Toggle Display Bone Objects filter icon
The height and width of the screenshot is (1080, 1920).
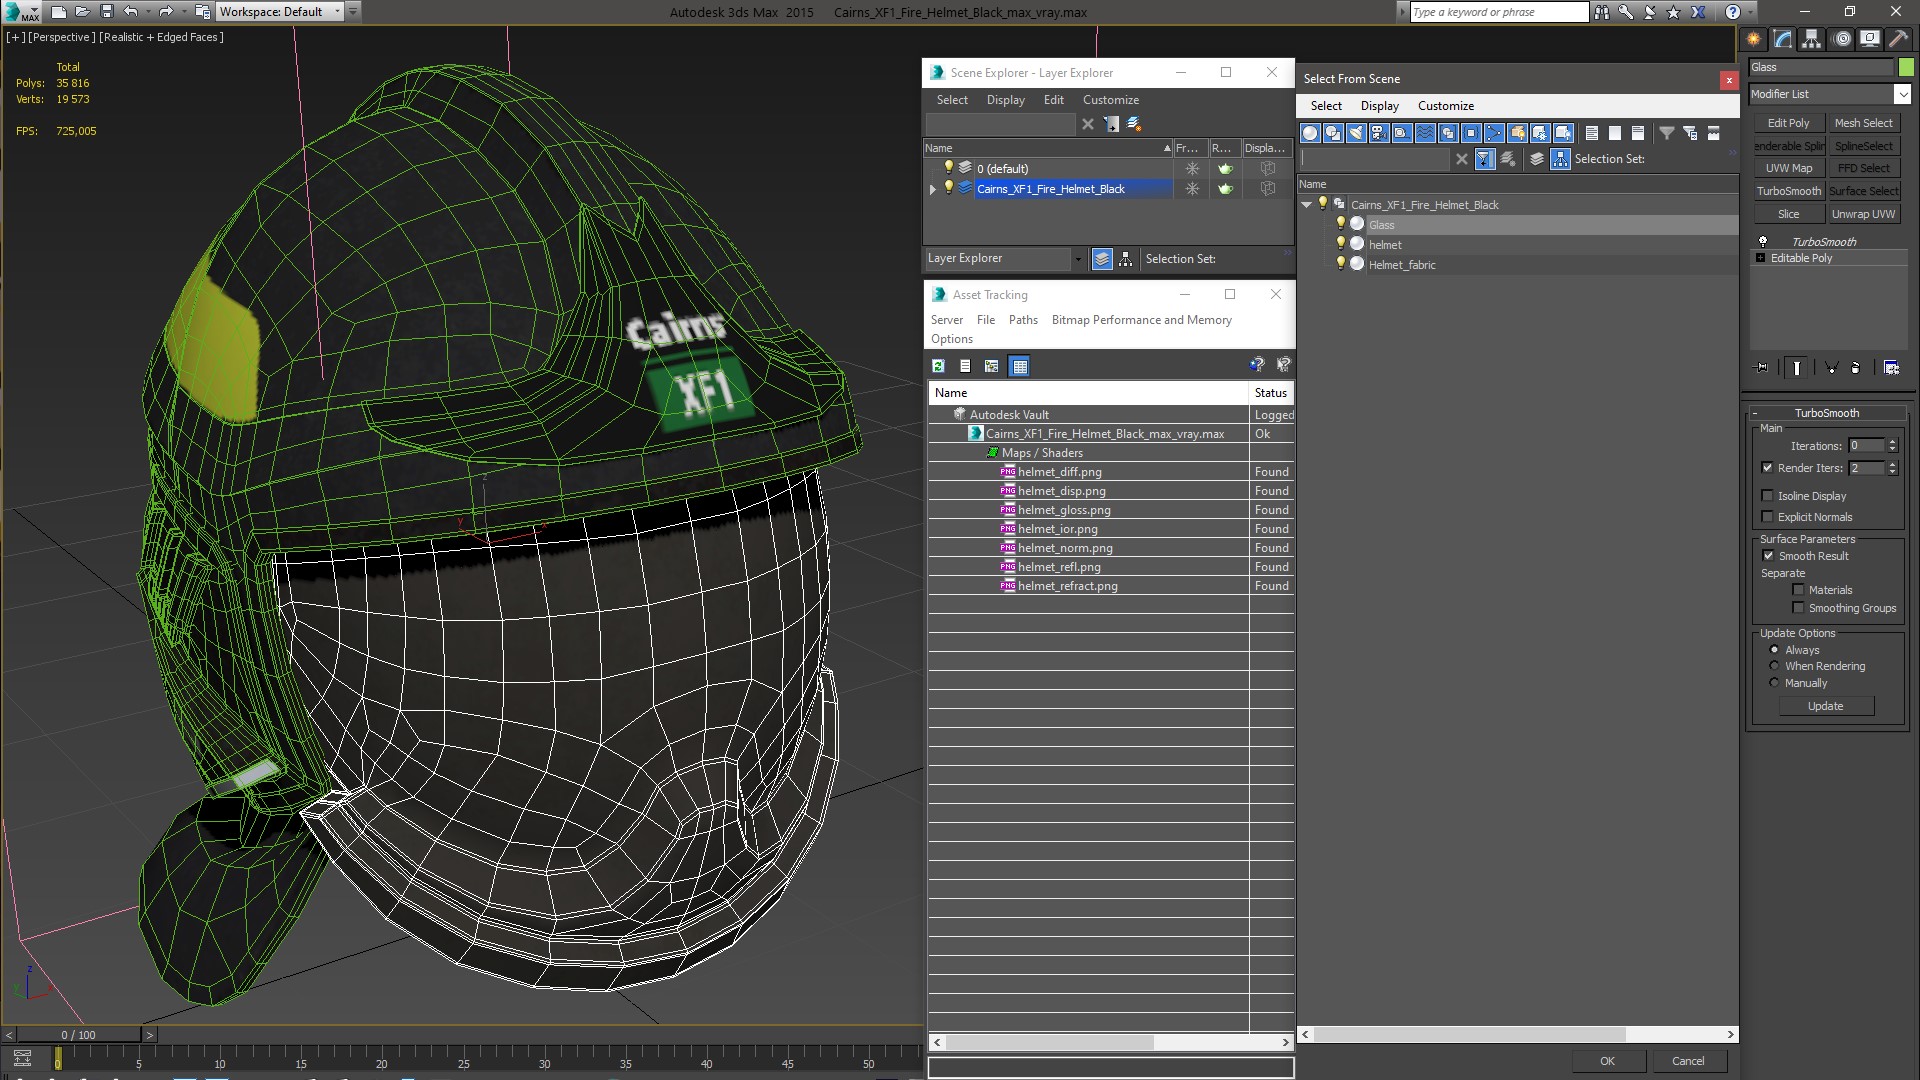1494,133
